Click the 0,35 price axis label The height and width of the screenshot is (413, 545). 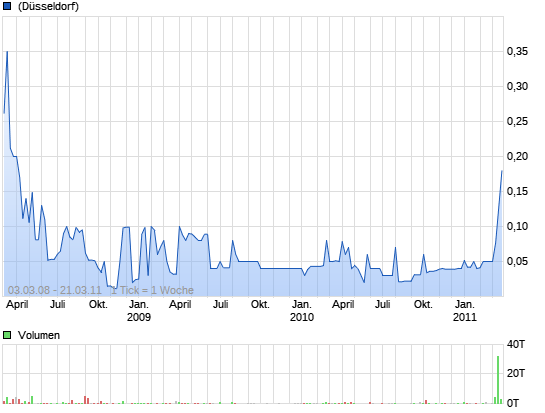pyautogui.click(x=517, y=51)
